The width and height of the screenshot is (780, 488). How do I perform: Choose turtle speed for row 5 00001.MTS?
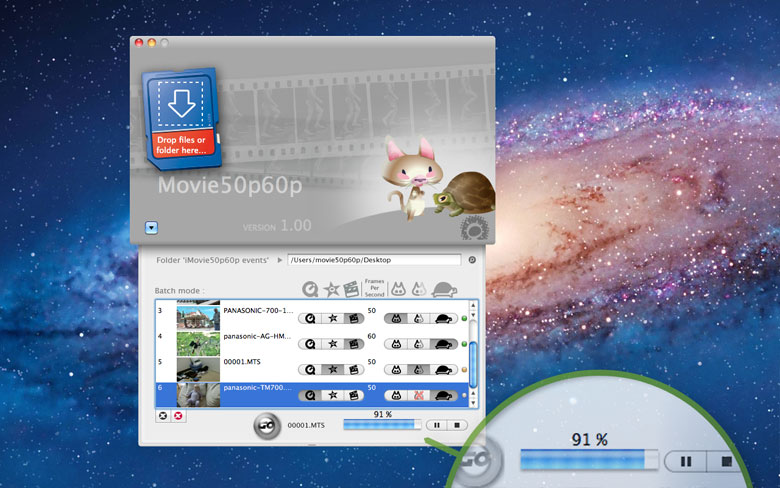click(x=443, y=370)
